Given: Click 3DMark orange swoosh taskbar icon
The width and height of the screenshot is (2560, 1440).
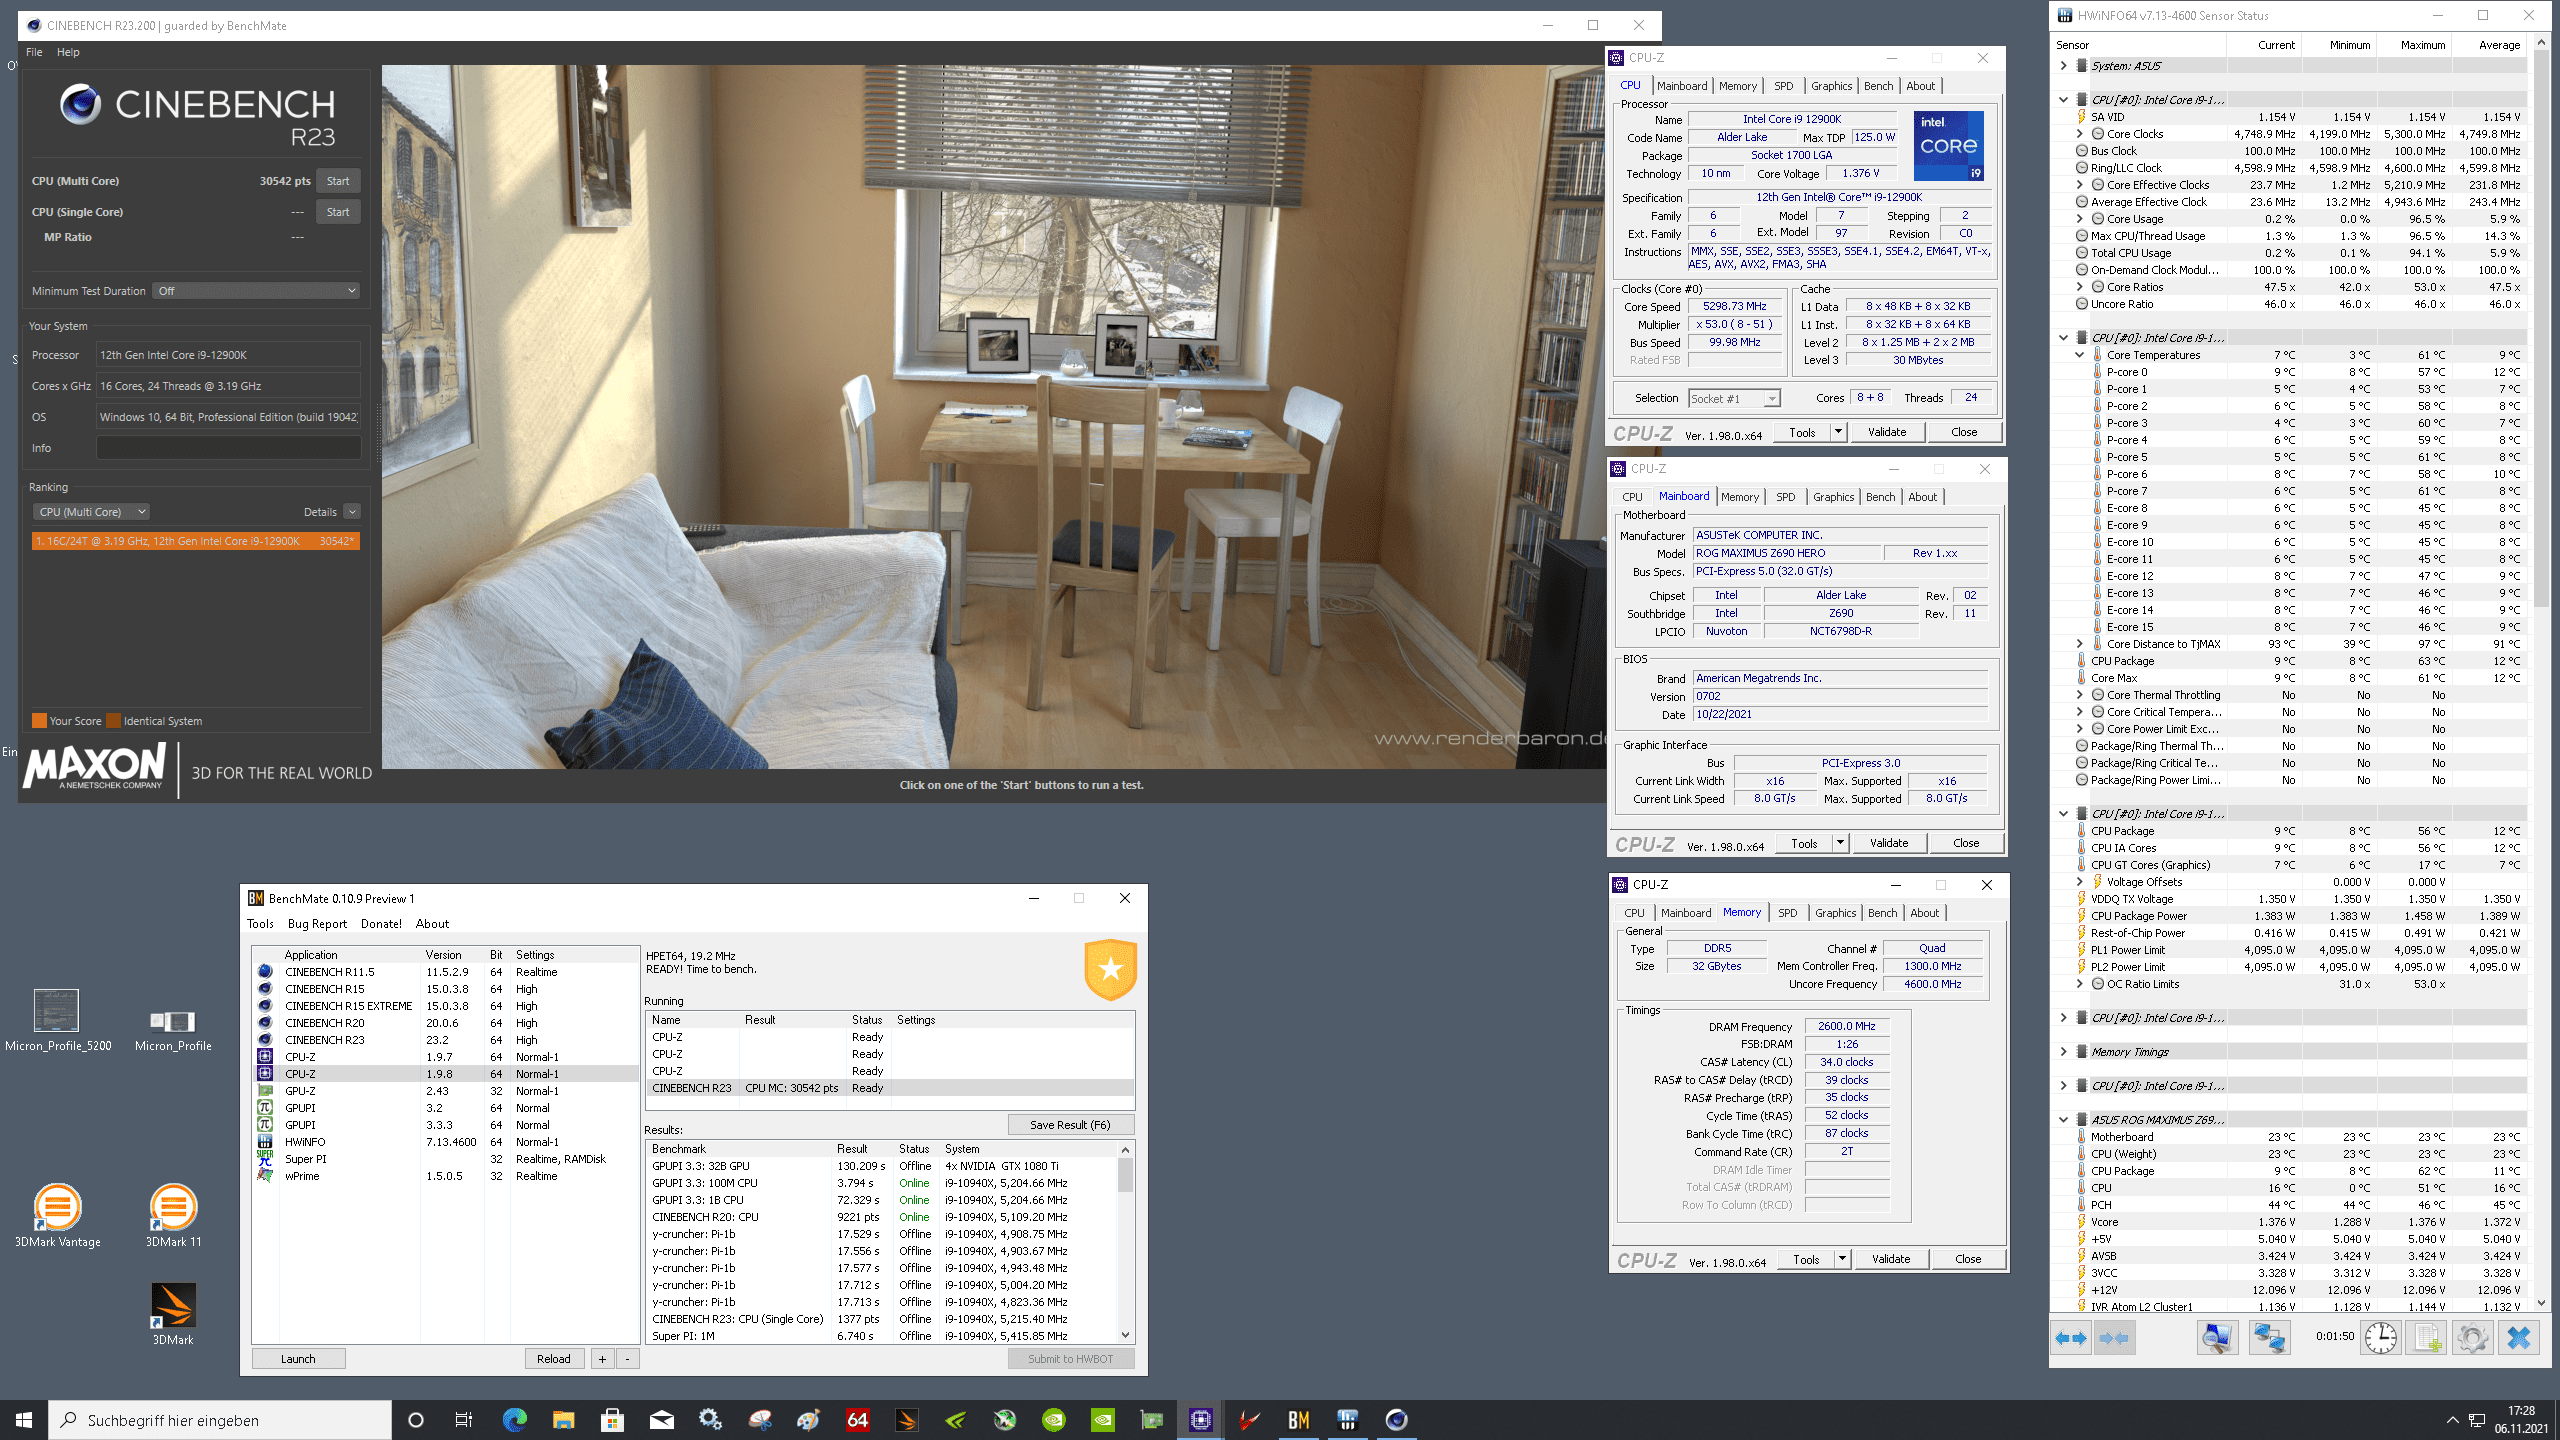Looking at the screenshot, I should 906,1420.
